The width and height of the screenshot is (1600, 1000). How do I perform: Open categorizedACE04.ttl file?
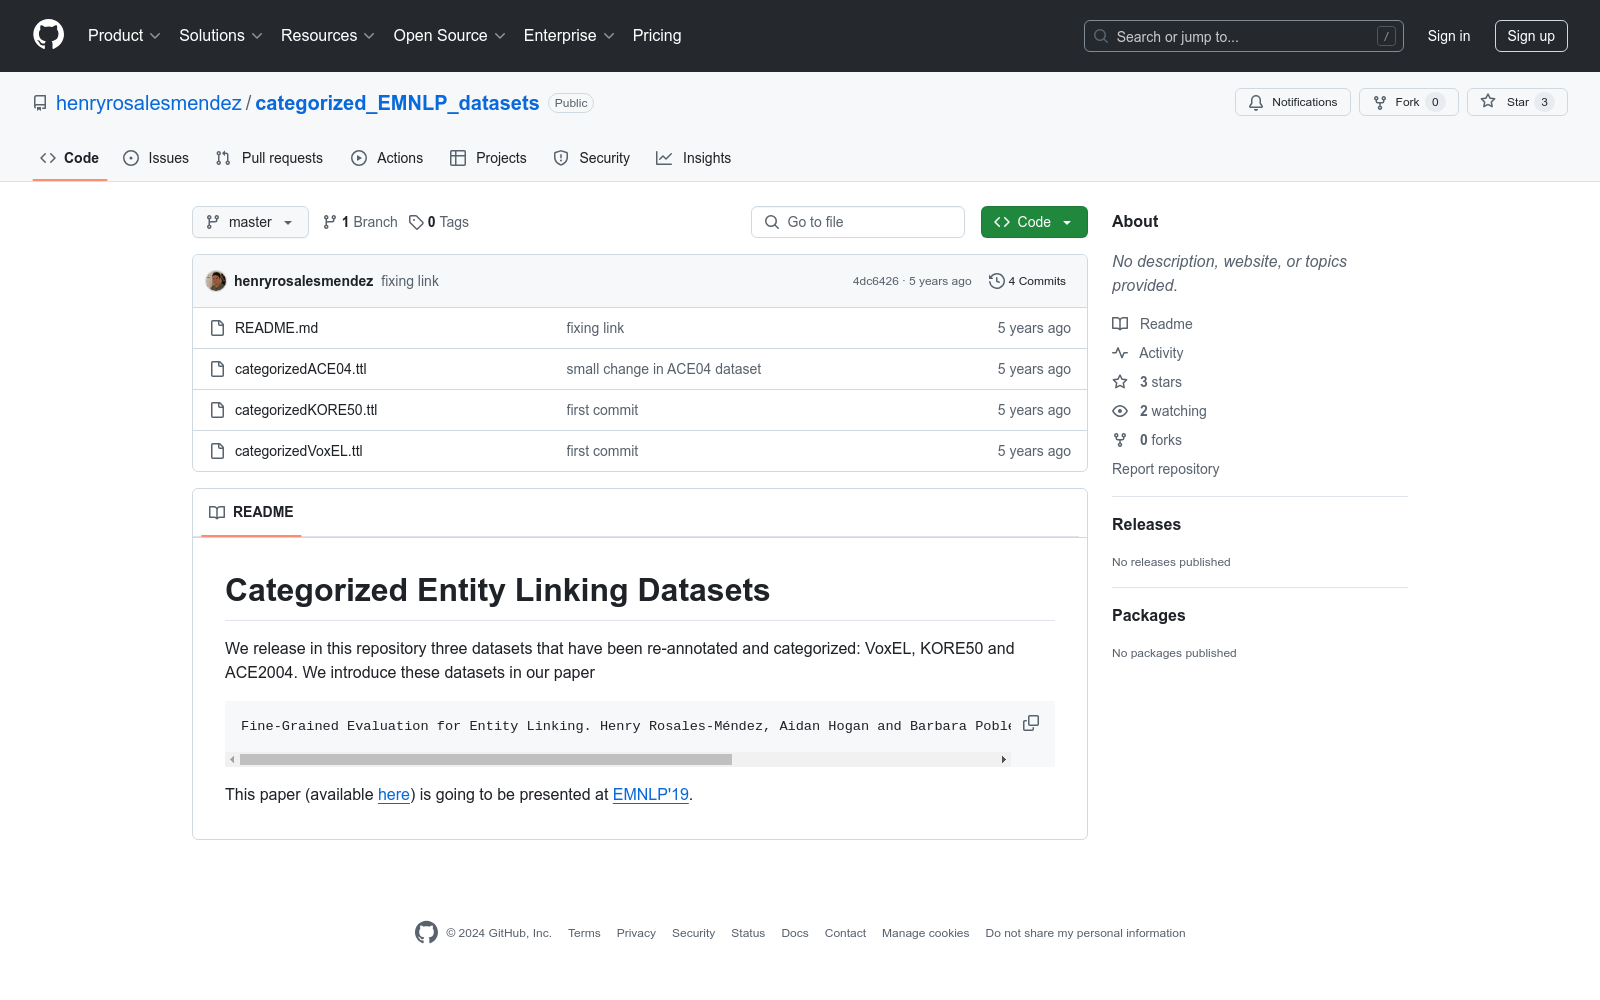(301, 369)
